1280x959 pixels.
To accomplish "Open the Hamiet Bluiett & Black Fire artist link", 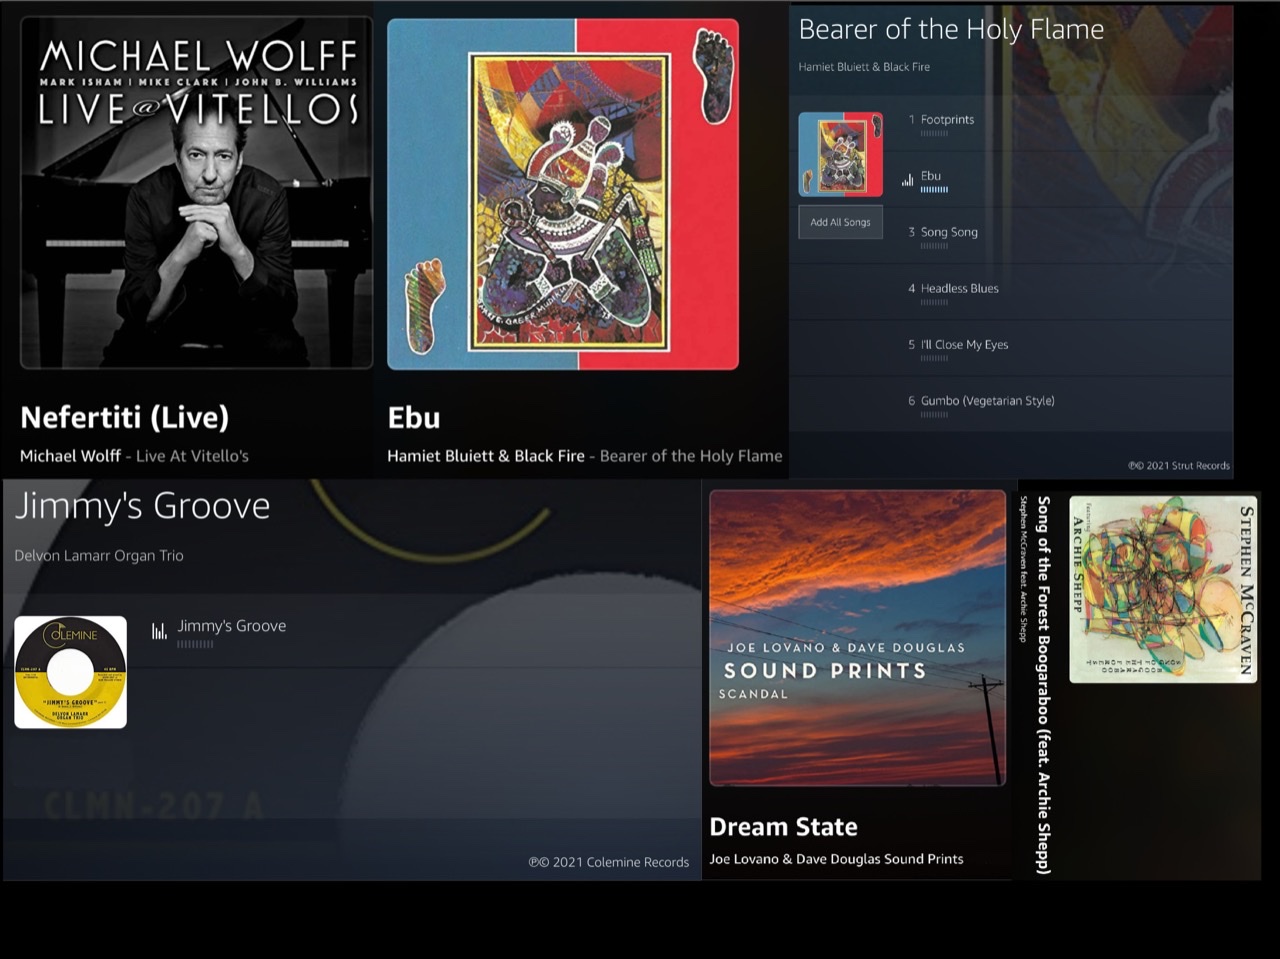I will (486, 456).
